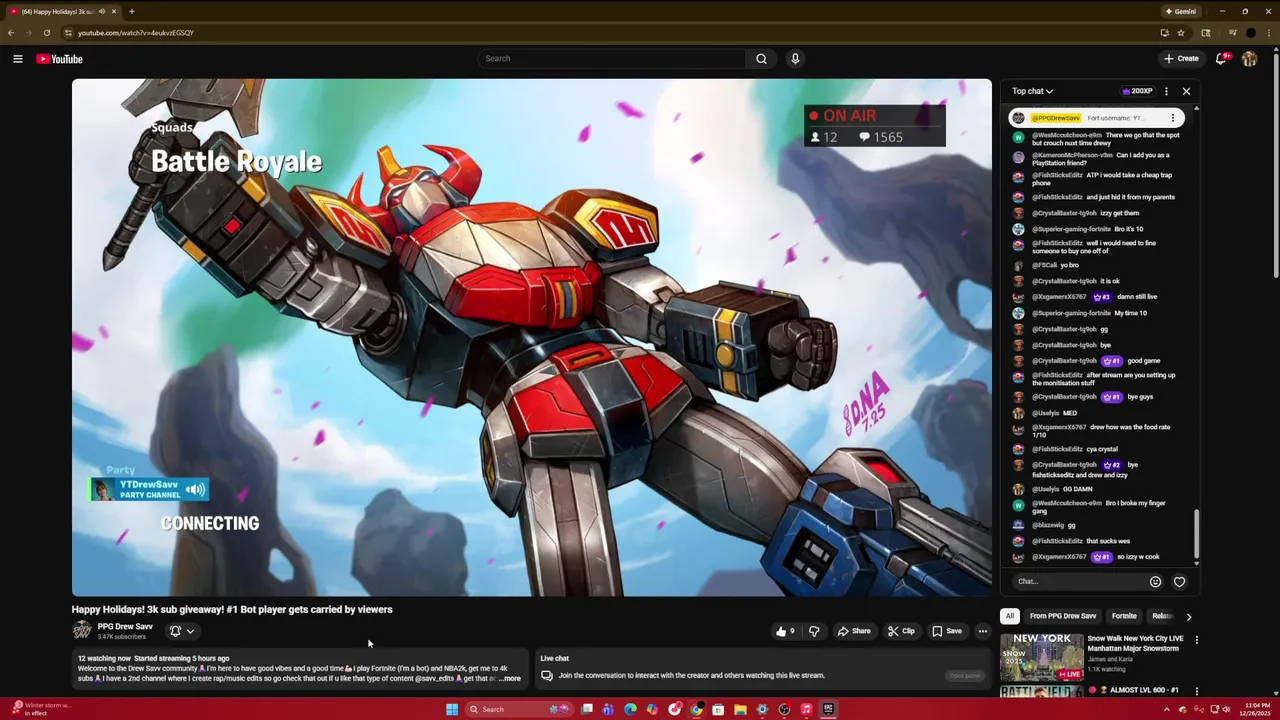Image resolution: width=1280 pixels, height=720 pixels.
Task: Open the Live chat replay panel button
Action: coord(965,675)
